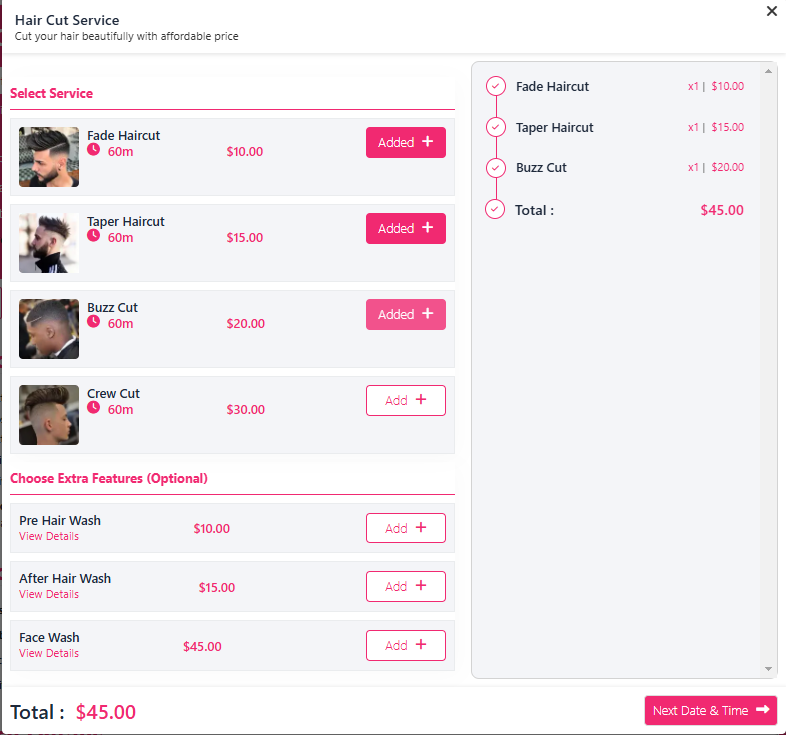
Task: Open View Details under Face Wash
Action: point(49,653)
